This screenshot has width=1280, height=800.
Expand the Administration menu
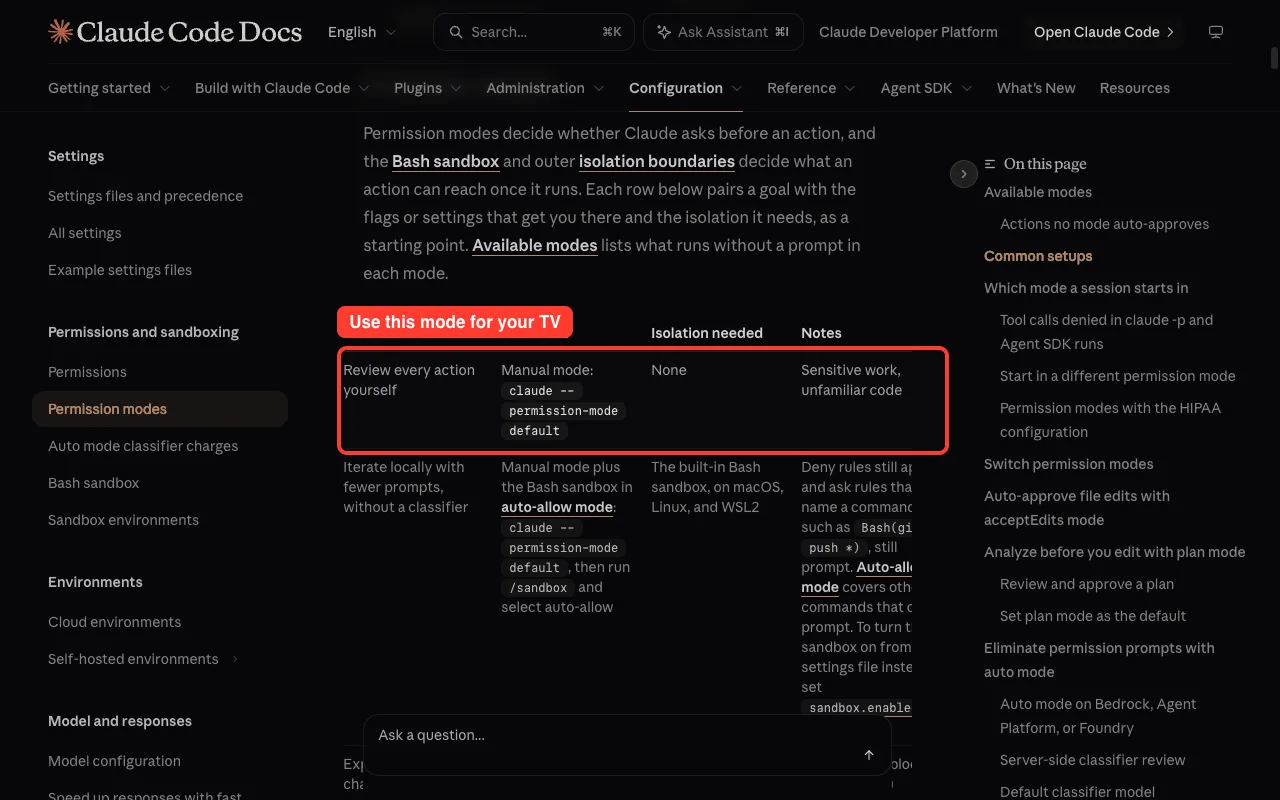[545, 88]
